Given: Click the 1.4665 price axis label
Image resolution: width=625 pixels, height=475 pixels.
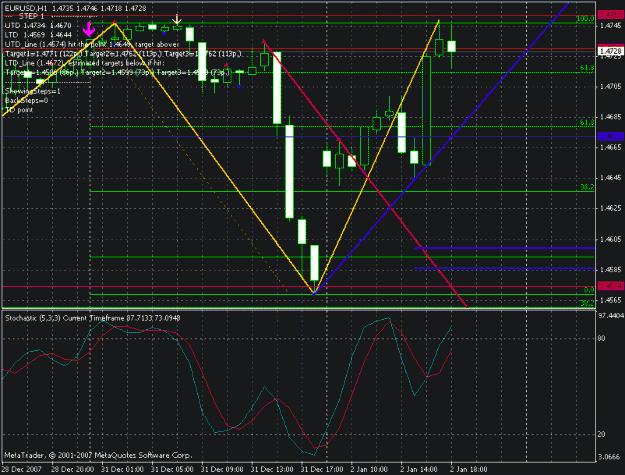Looking at the screenshot, I should tap(610, 147).
